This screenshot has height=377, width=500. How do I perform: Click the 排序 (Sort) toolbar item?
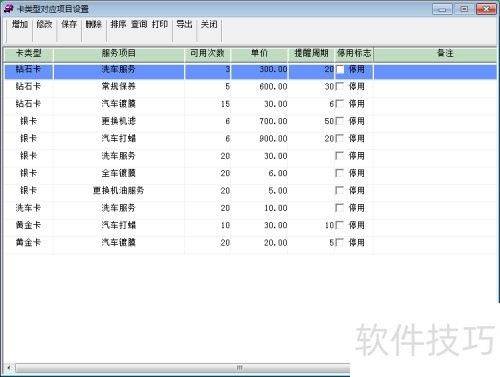118,25
